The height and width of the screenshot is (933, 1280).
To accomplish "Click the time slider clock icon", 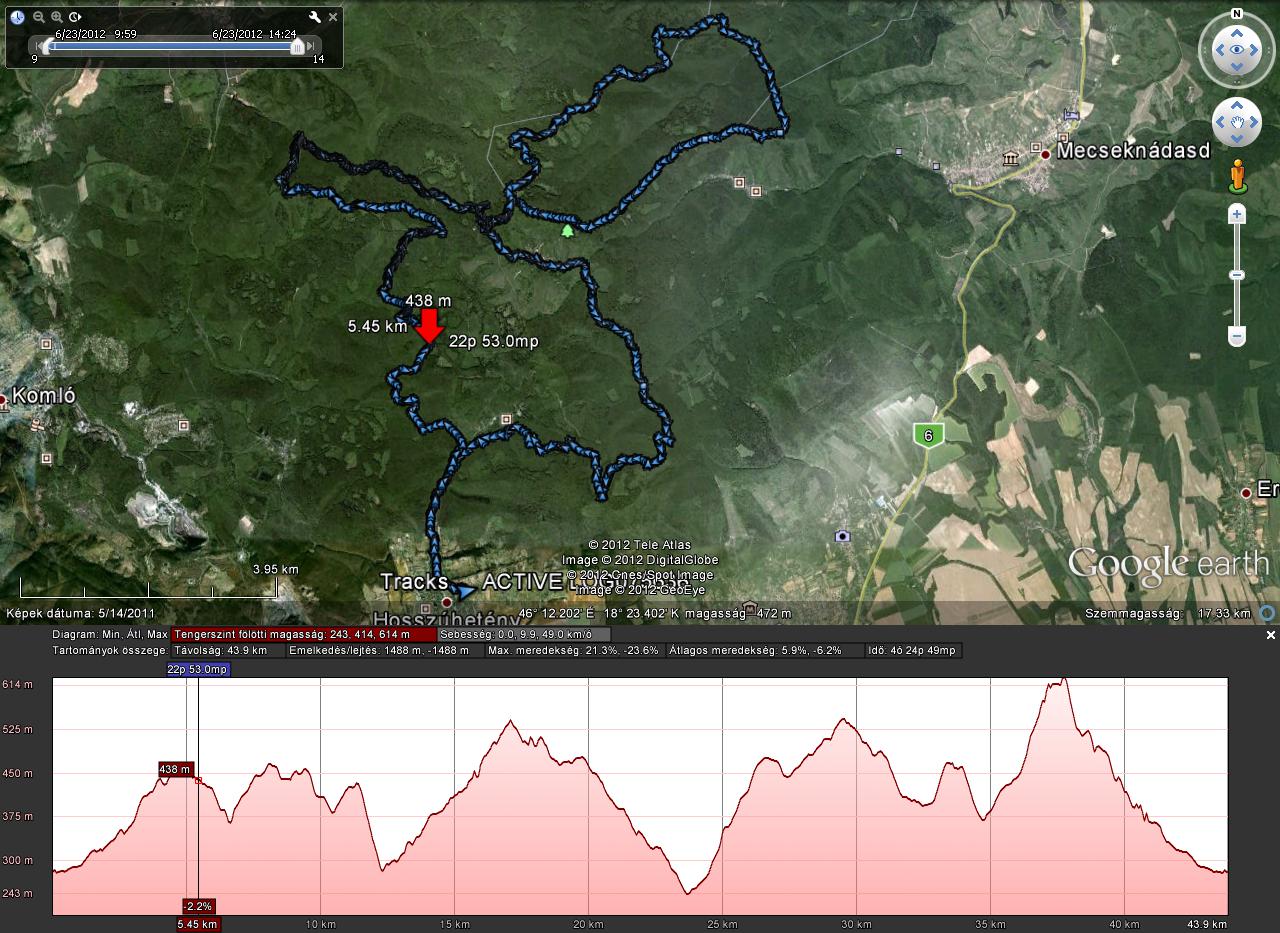I will 17,17.
